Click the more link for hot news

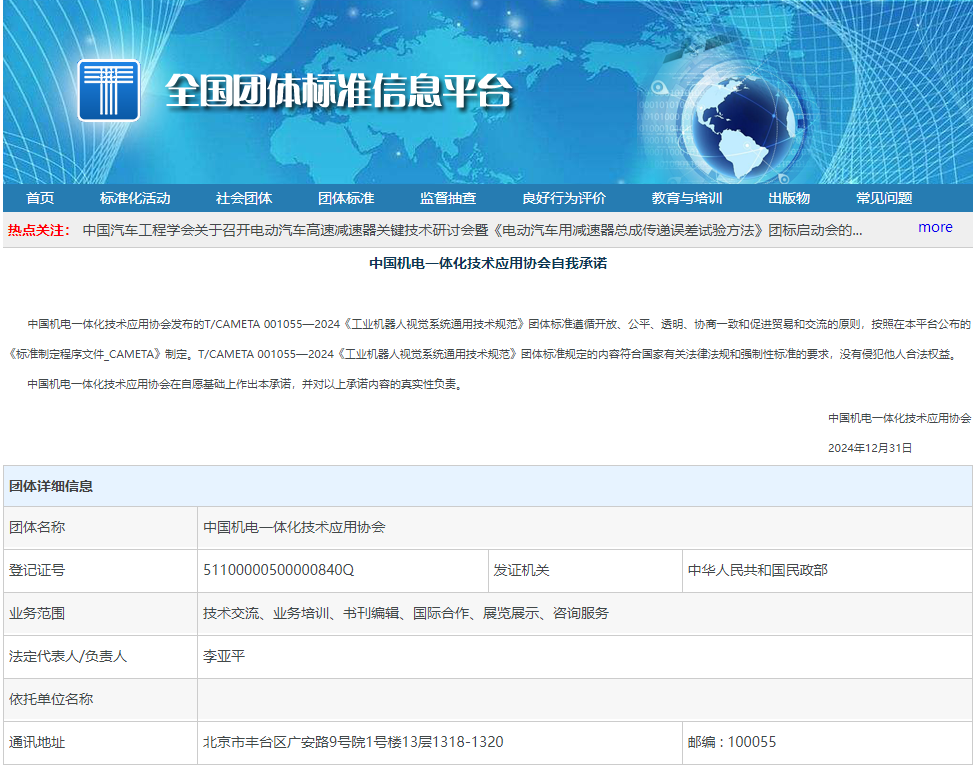[x=935, y=227]
